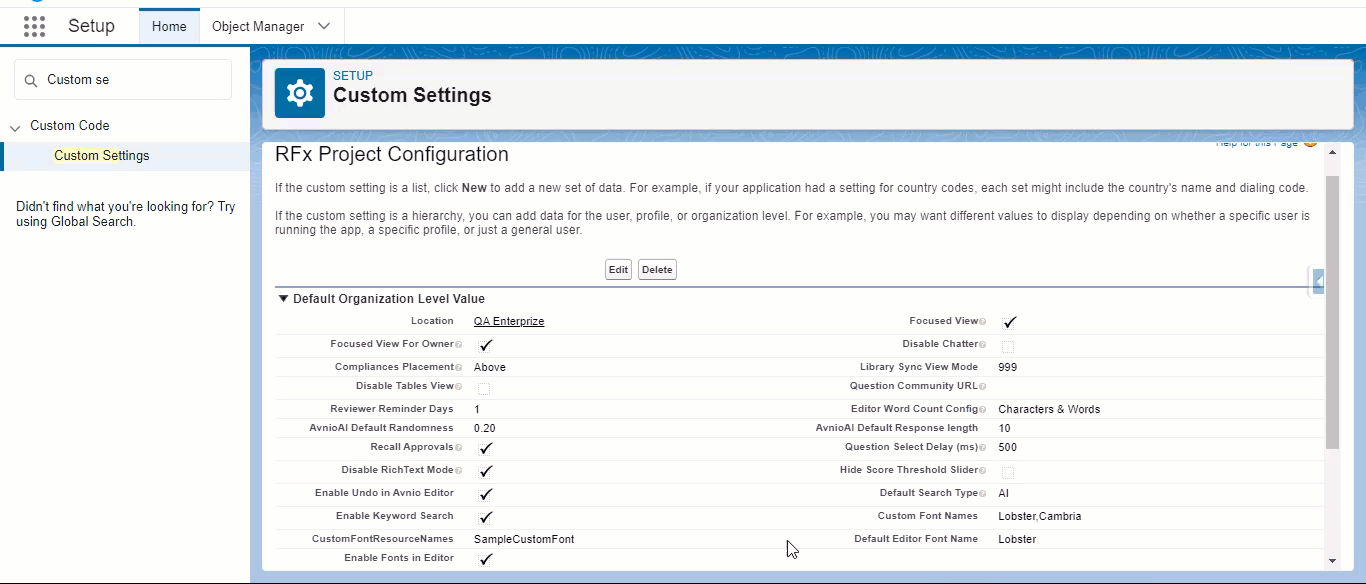Click the SETUP breadcrumb label
This screenshot has width=1366, height=584.
pos(353,76)
